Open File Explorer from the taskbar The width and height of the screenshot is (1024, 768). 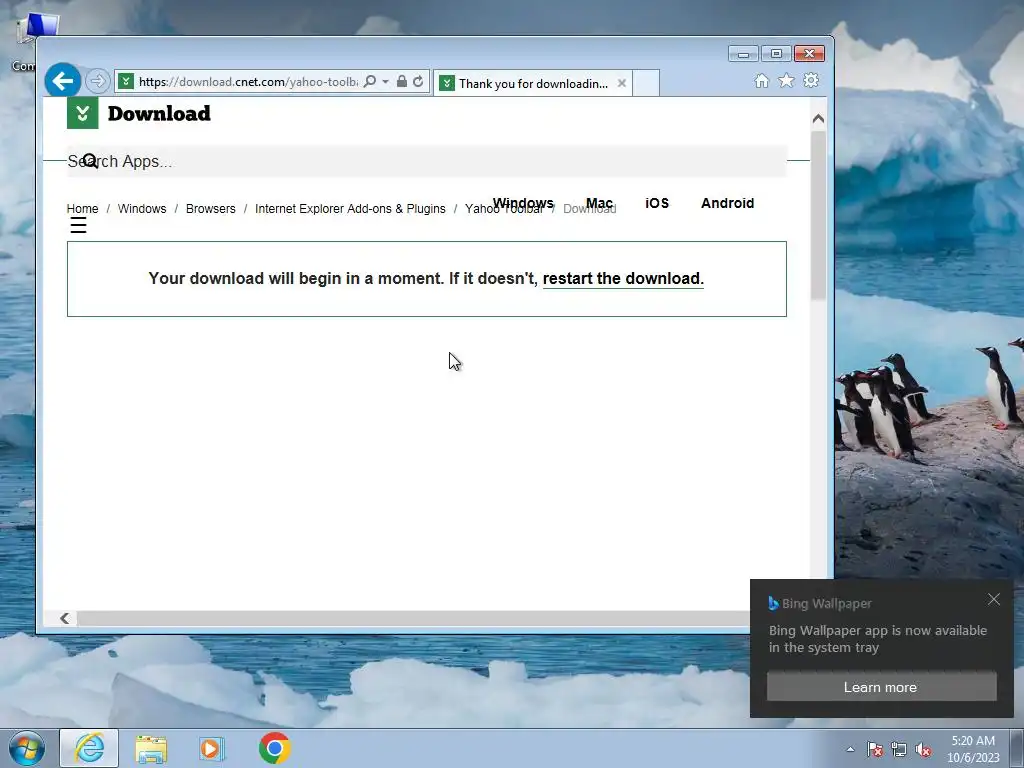tap(151, 748)
